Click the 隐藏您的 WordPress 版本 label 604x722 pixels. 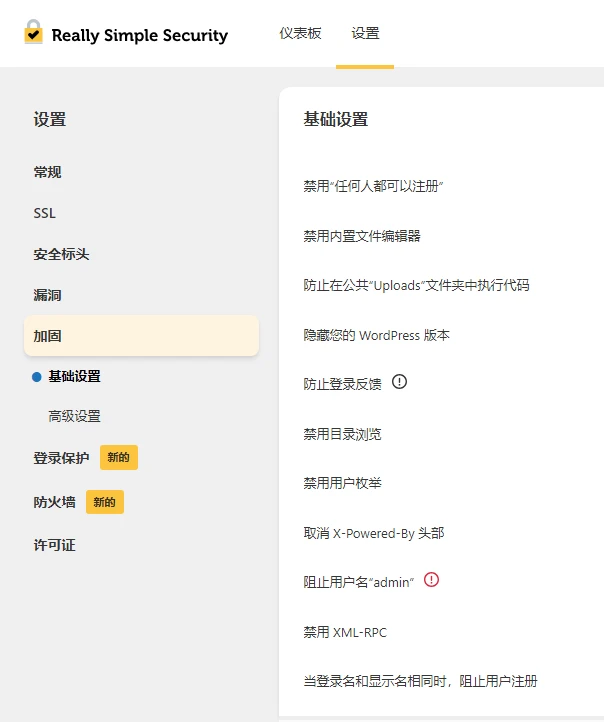377,335
